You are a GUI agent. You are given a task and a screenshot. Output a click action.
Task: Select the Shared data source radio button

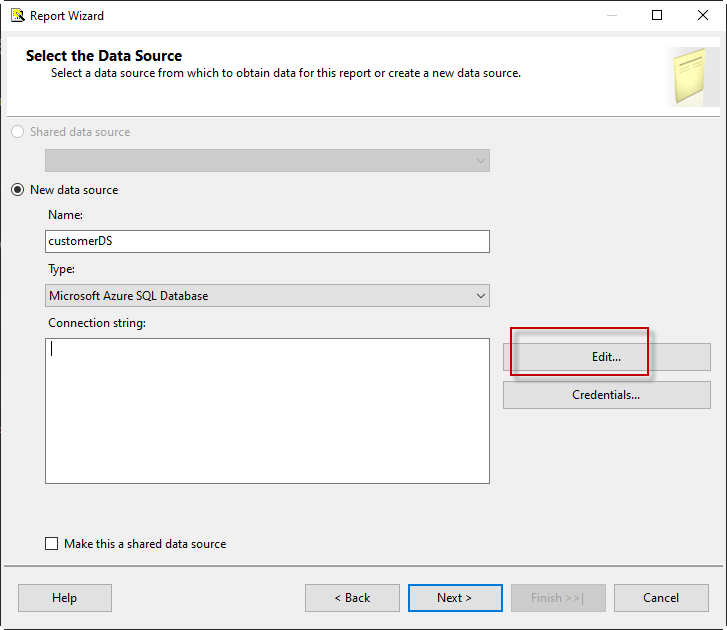click(18, 132)
